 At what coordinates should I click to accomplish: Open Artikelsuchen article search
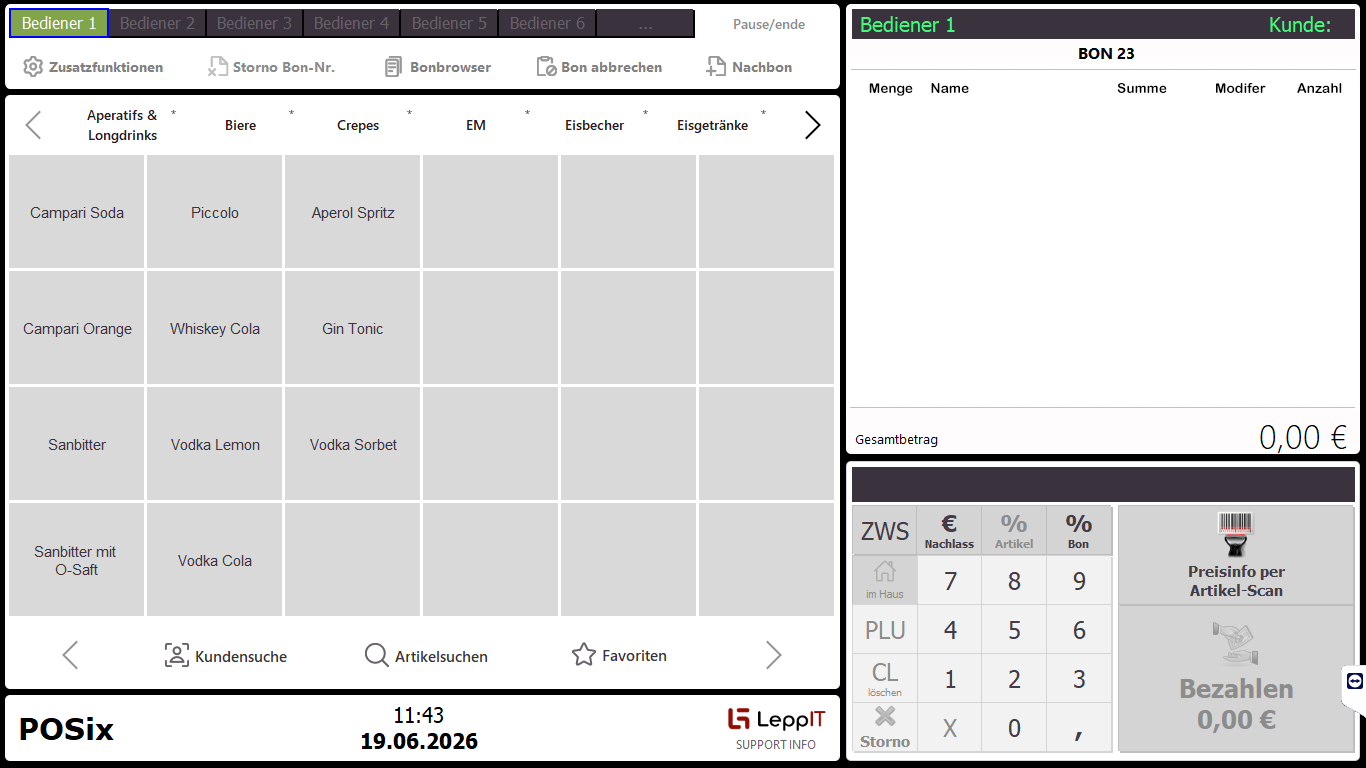click(x=426, y=656)
